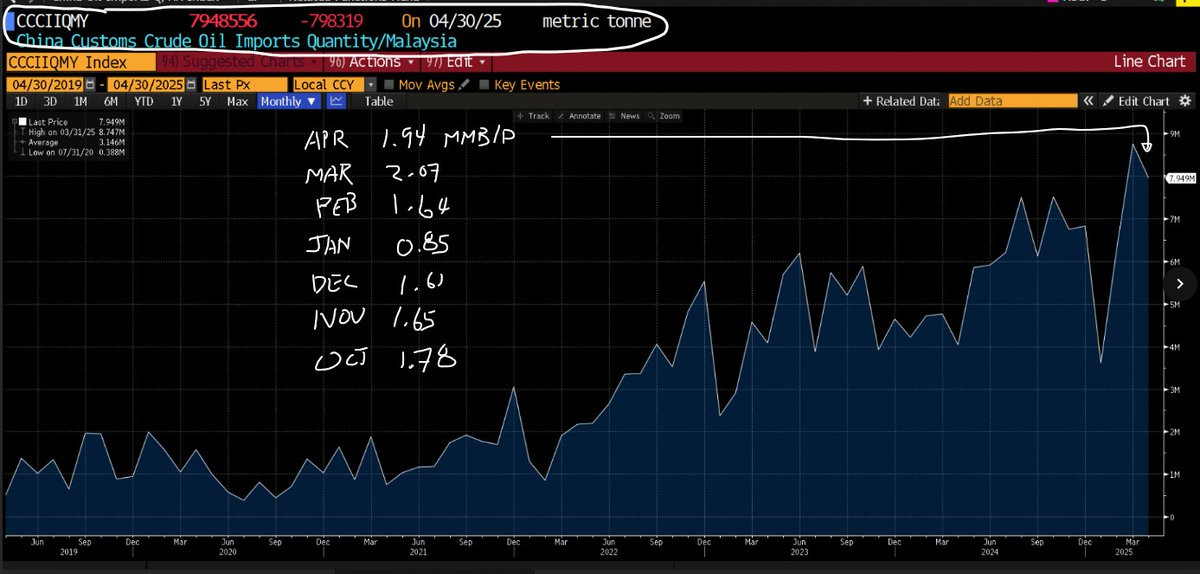Click the Edit Chart button
The height and width of the screenshot is (574, 1200).
[x=1137, y=101]
